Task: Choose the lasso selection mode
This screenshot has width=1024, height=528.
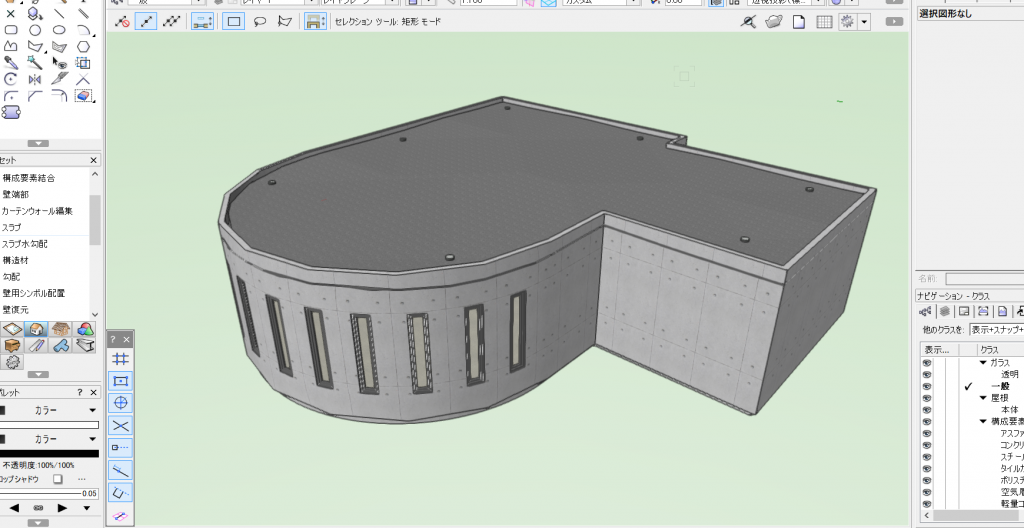Action: click(x=259, y=21)
